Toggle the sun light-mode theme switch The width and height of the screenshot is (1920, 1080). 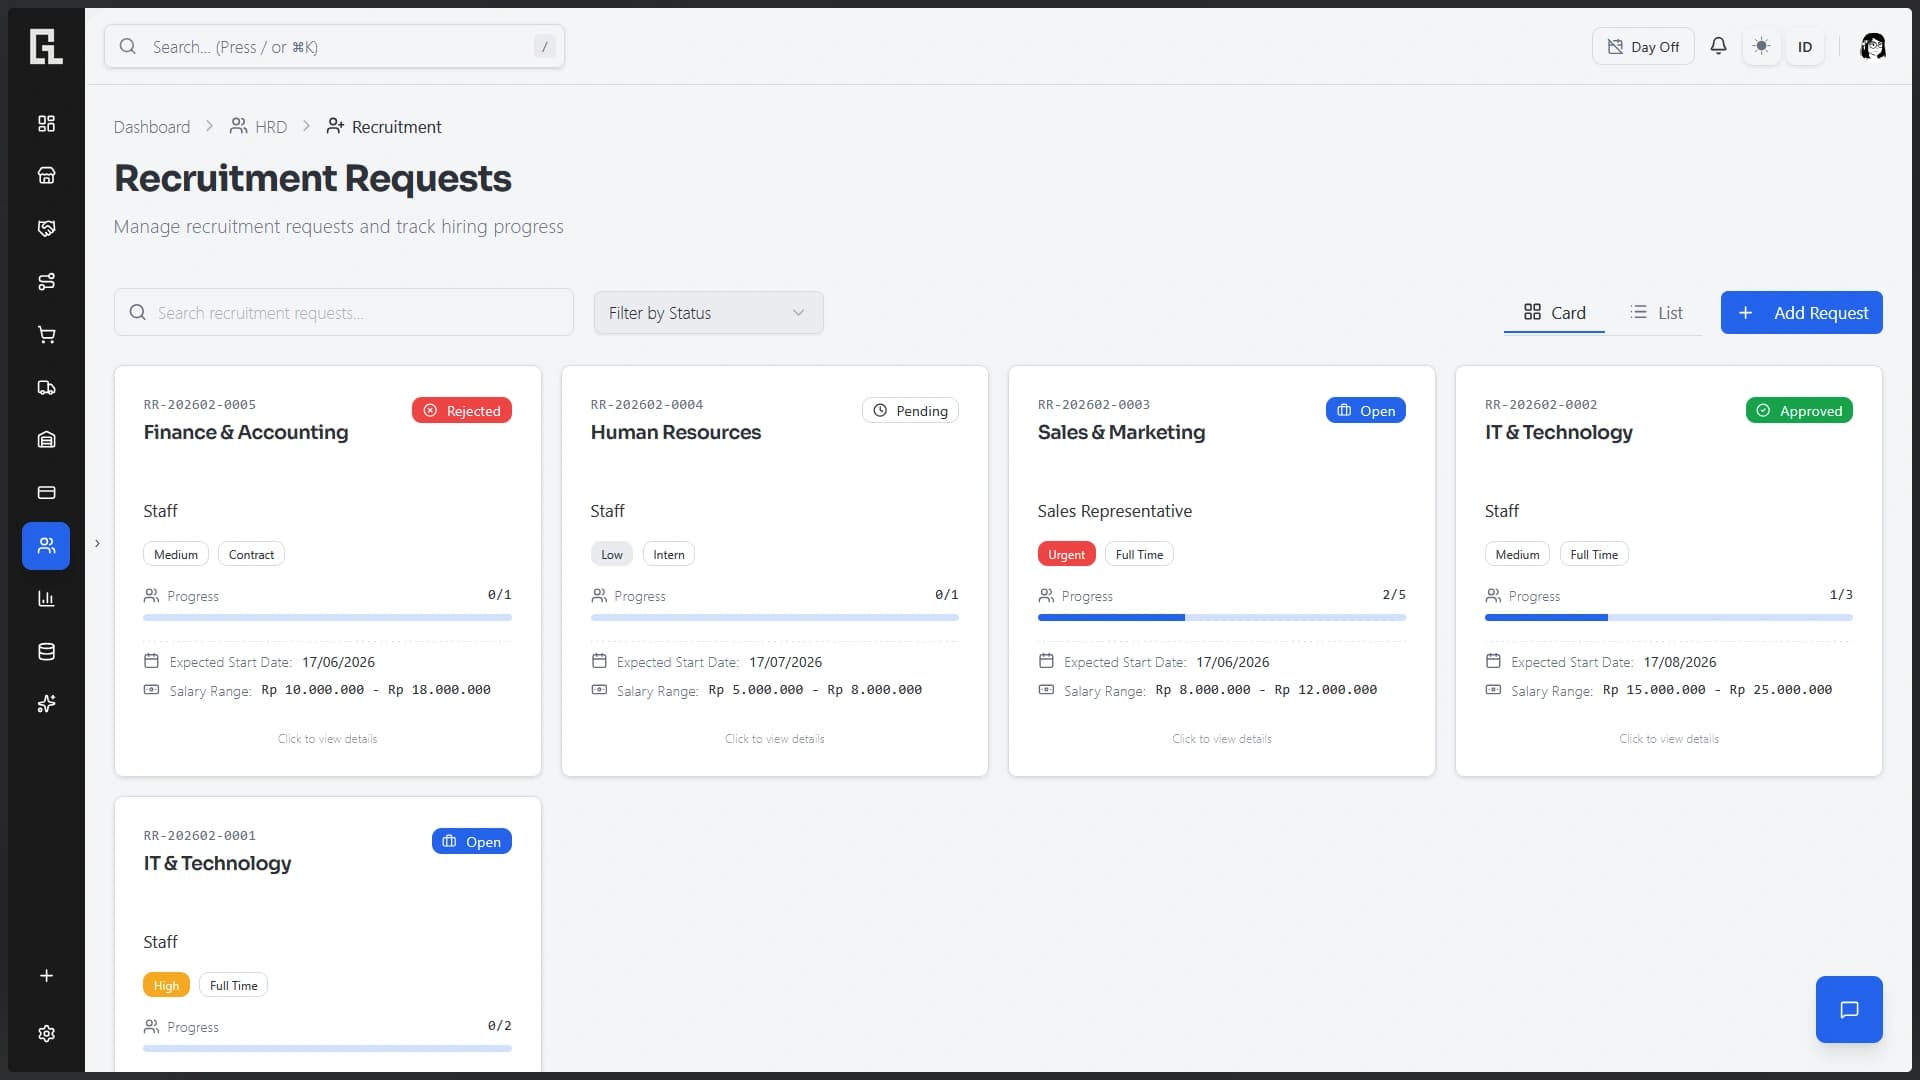click(1762, 46)
